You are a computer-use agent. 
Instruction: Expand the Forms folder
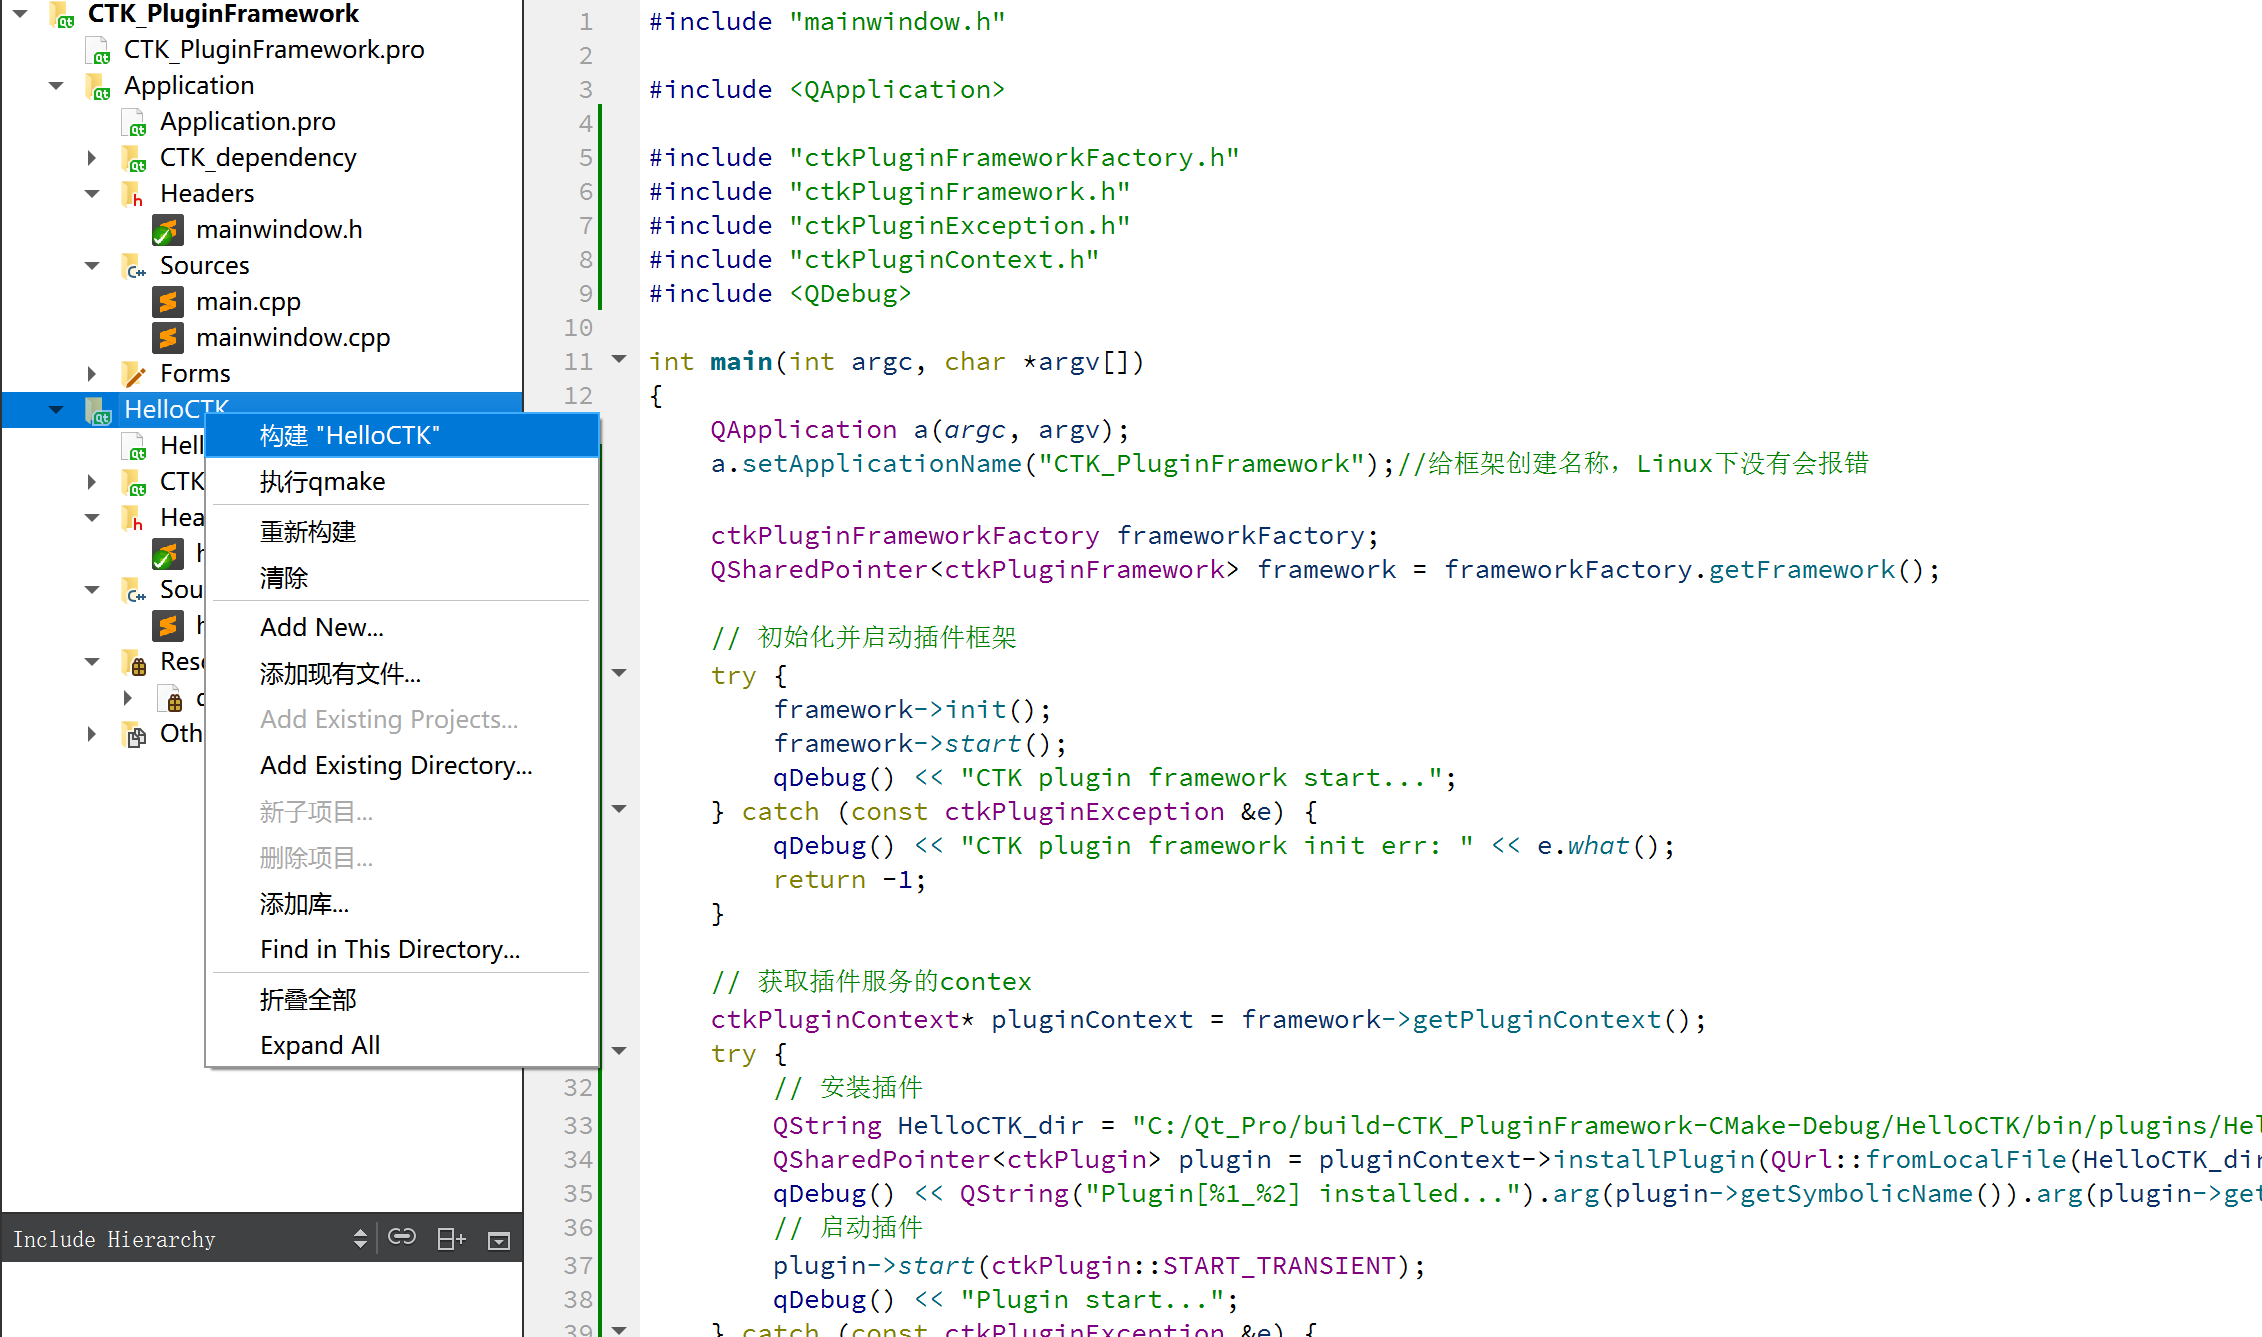click(92, 373)
